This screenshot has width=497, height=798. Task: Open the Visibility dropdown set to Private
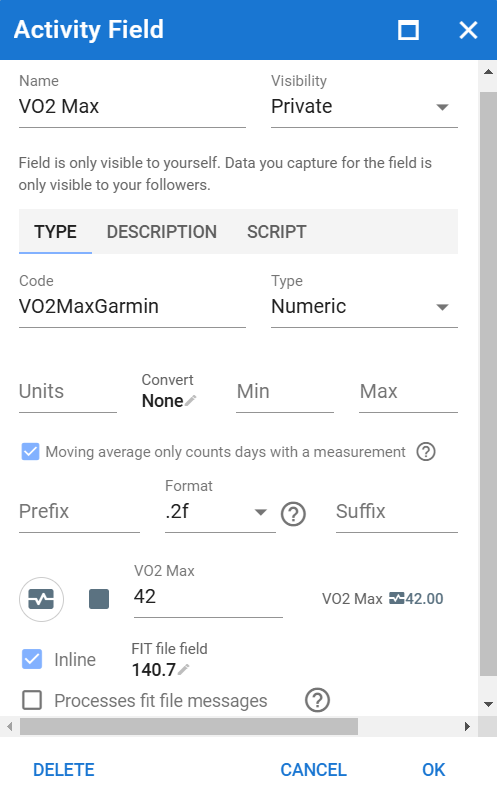[x=364, y=106]
